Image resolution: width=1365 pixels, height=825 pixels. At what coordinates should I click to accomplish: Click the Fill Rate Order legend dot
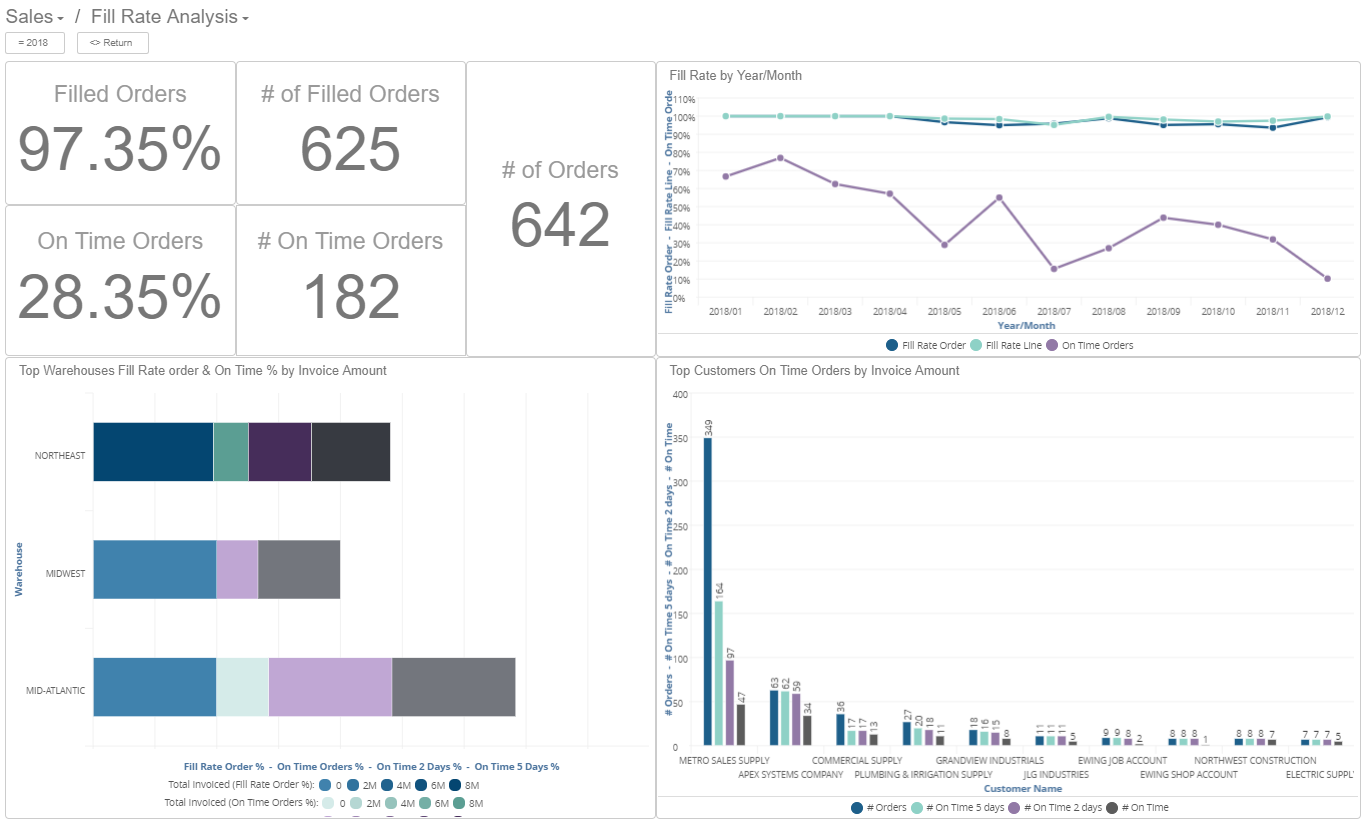[892, 344]
